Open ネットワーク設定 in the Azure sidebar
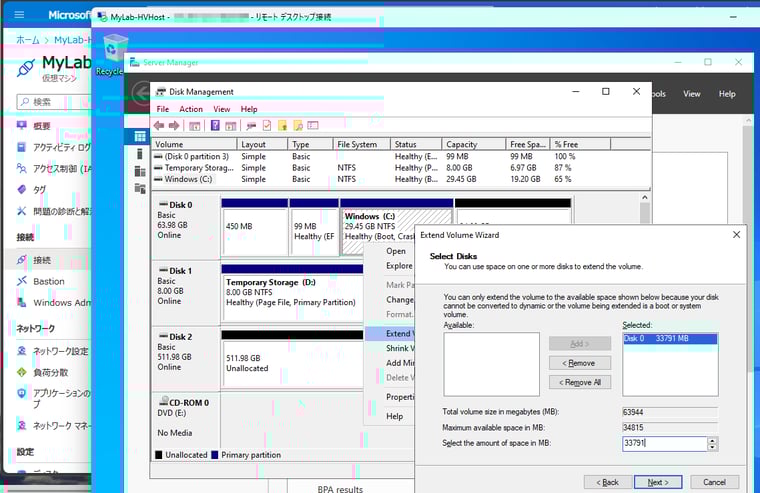 tap(60, 351)
